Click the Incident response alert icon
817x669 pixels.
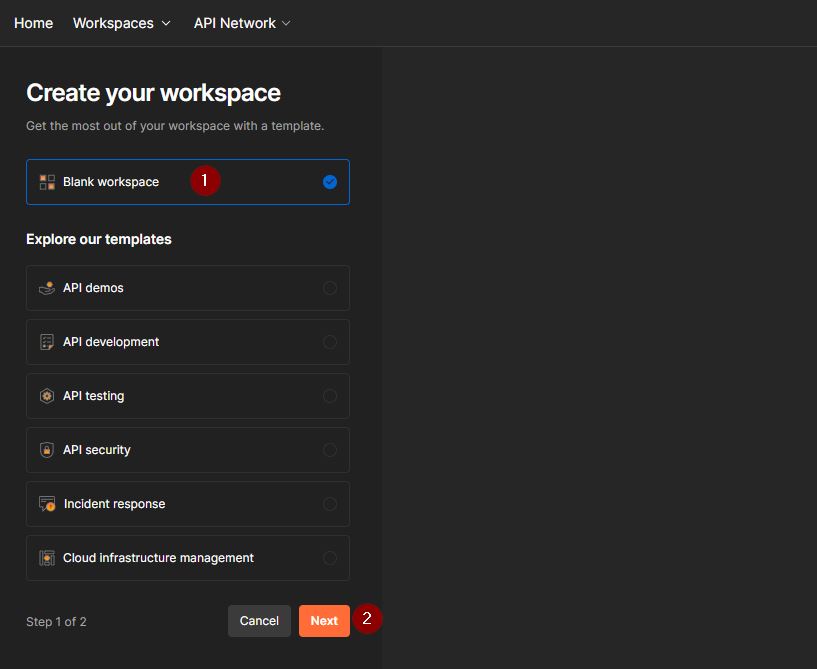(47, 504)
